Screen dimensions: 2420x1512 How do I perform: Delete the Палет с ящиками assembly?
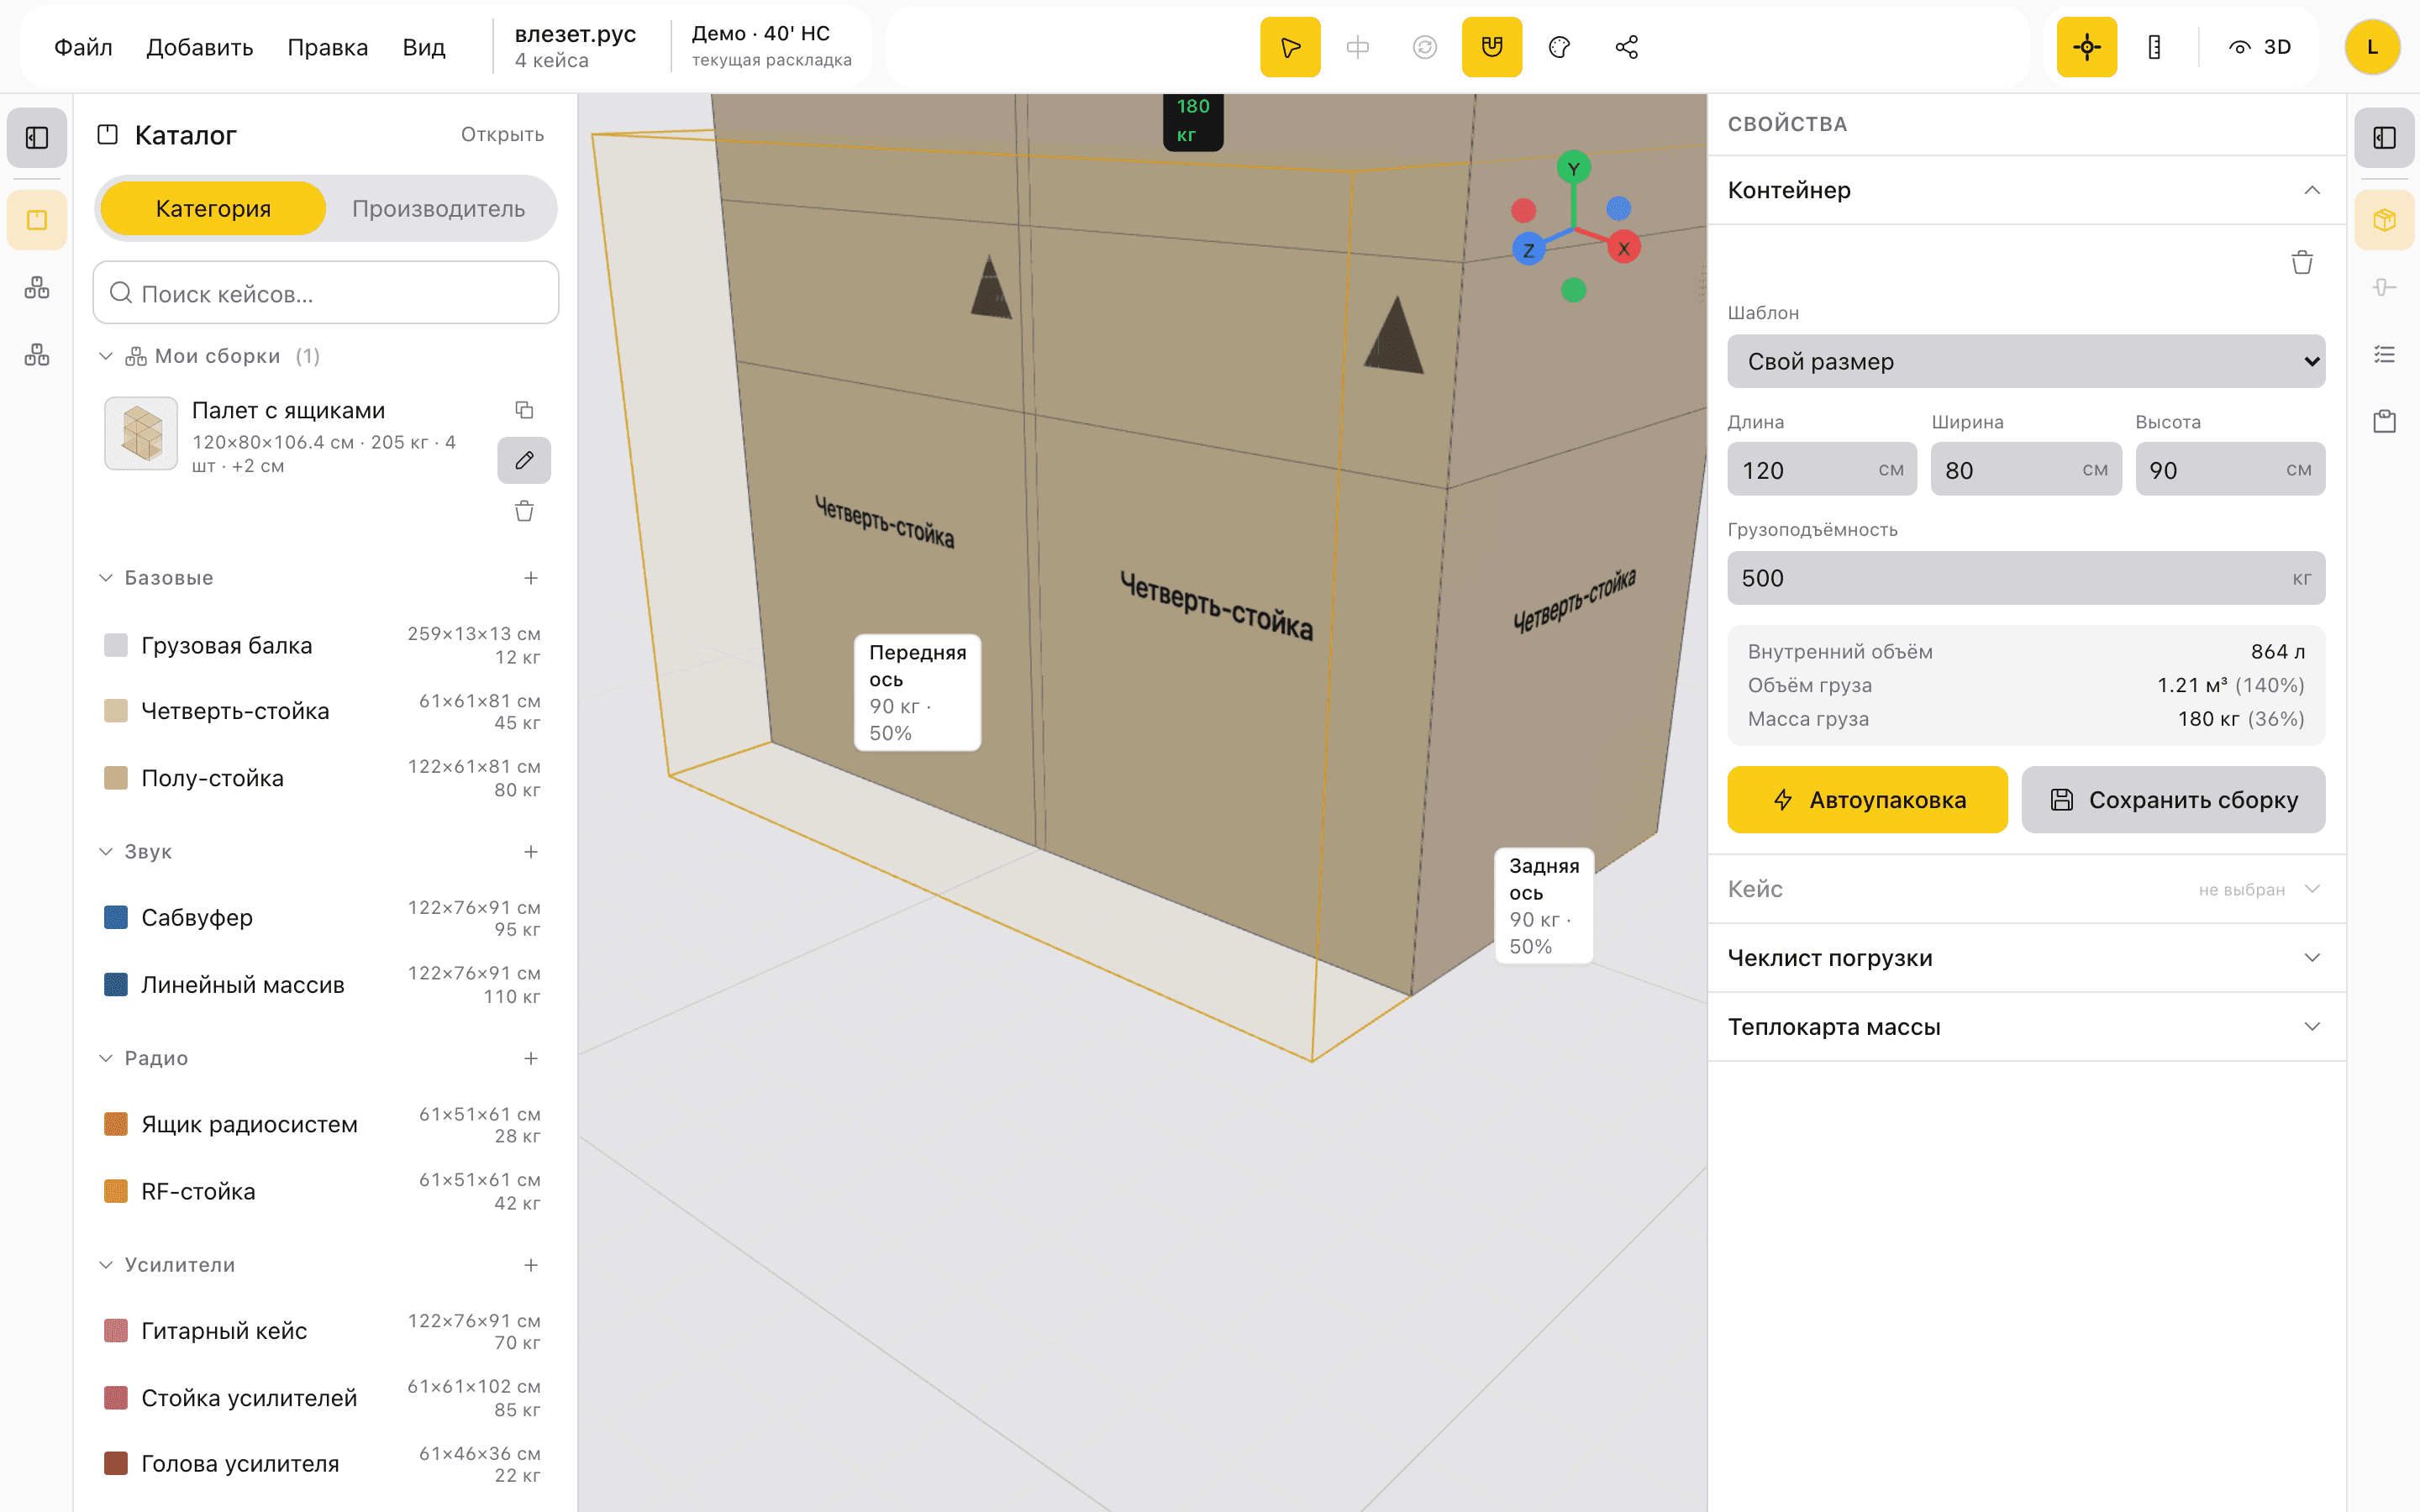[524, 511]
